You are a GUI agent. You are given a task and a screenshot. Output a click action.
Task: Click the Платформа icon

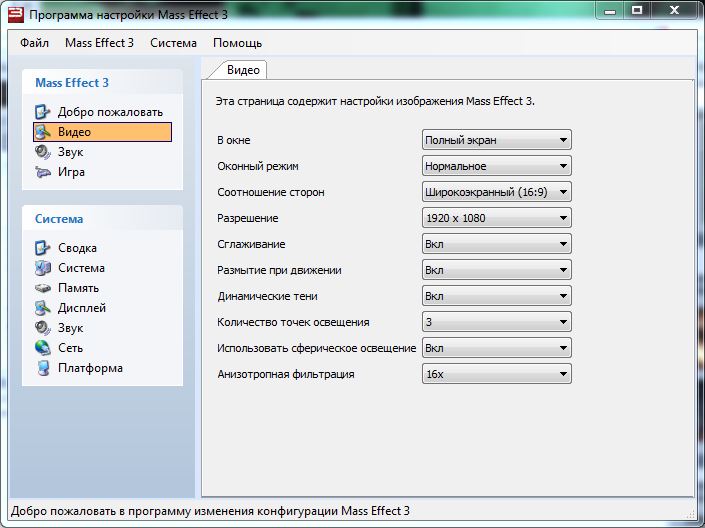[x=43, y=368]
